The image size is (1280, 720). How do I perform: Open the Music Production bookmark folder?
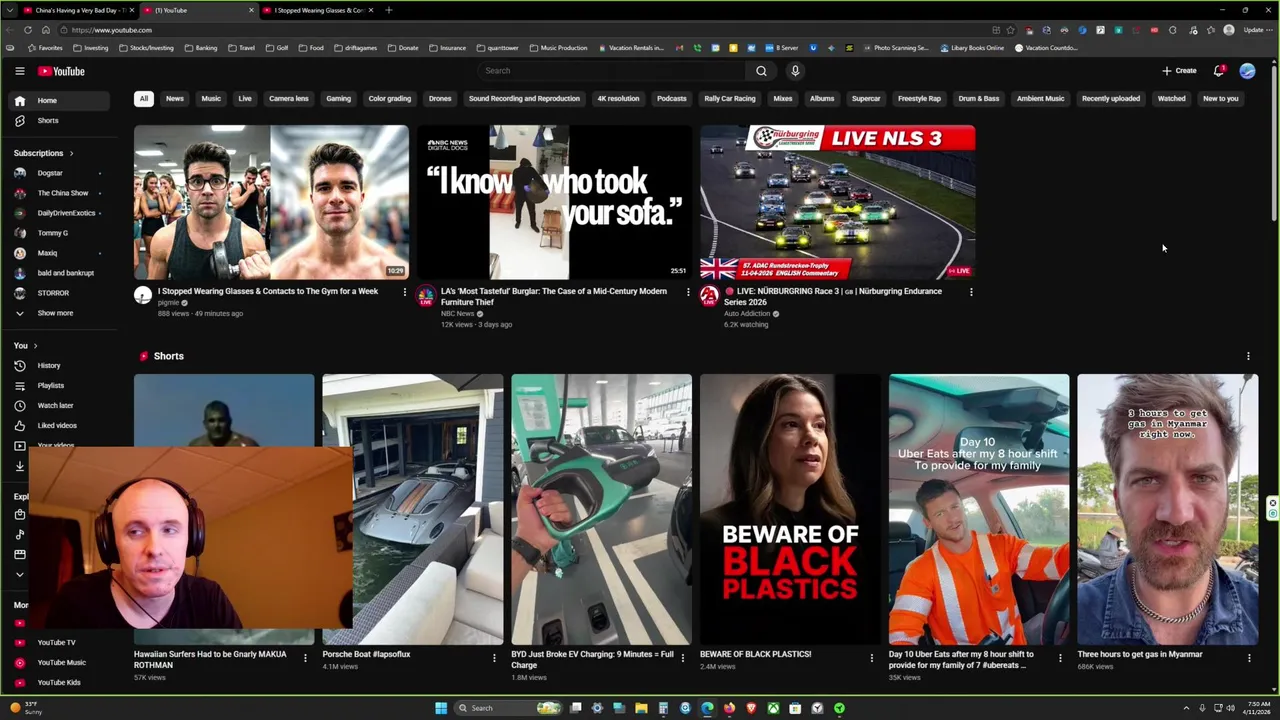tap(557, 48)
